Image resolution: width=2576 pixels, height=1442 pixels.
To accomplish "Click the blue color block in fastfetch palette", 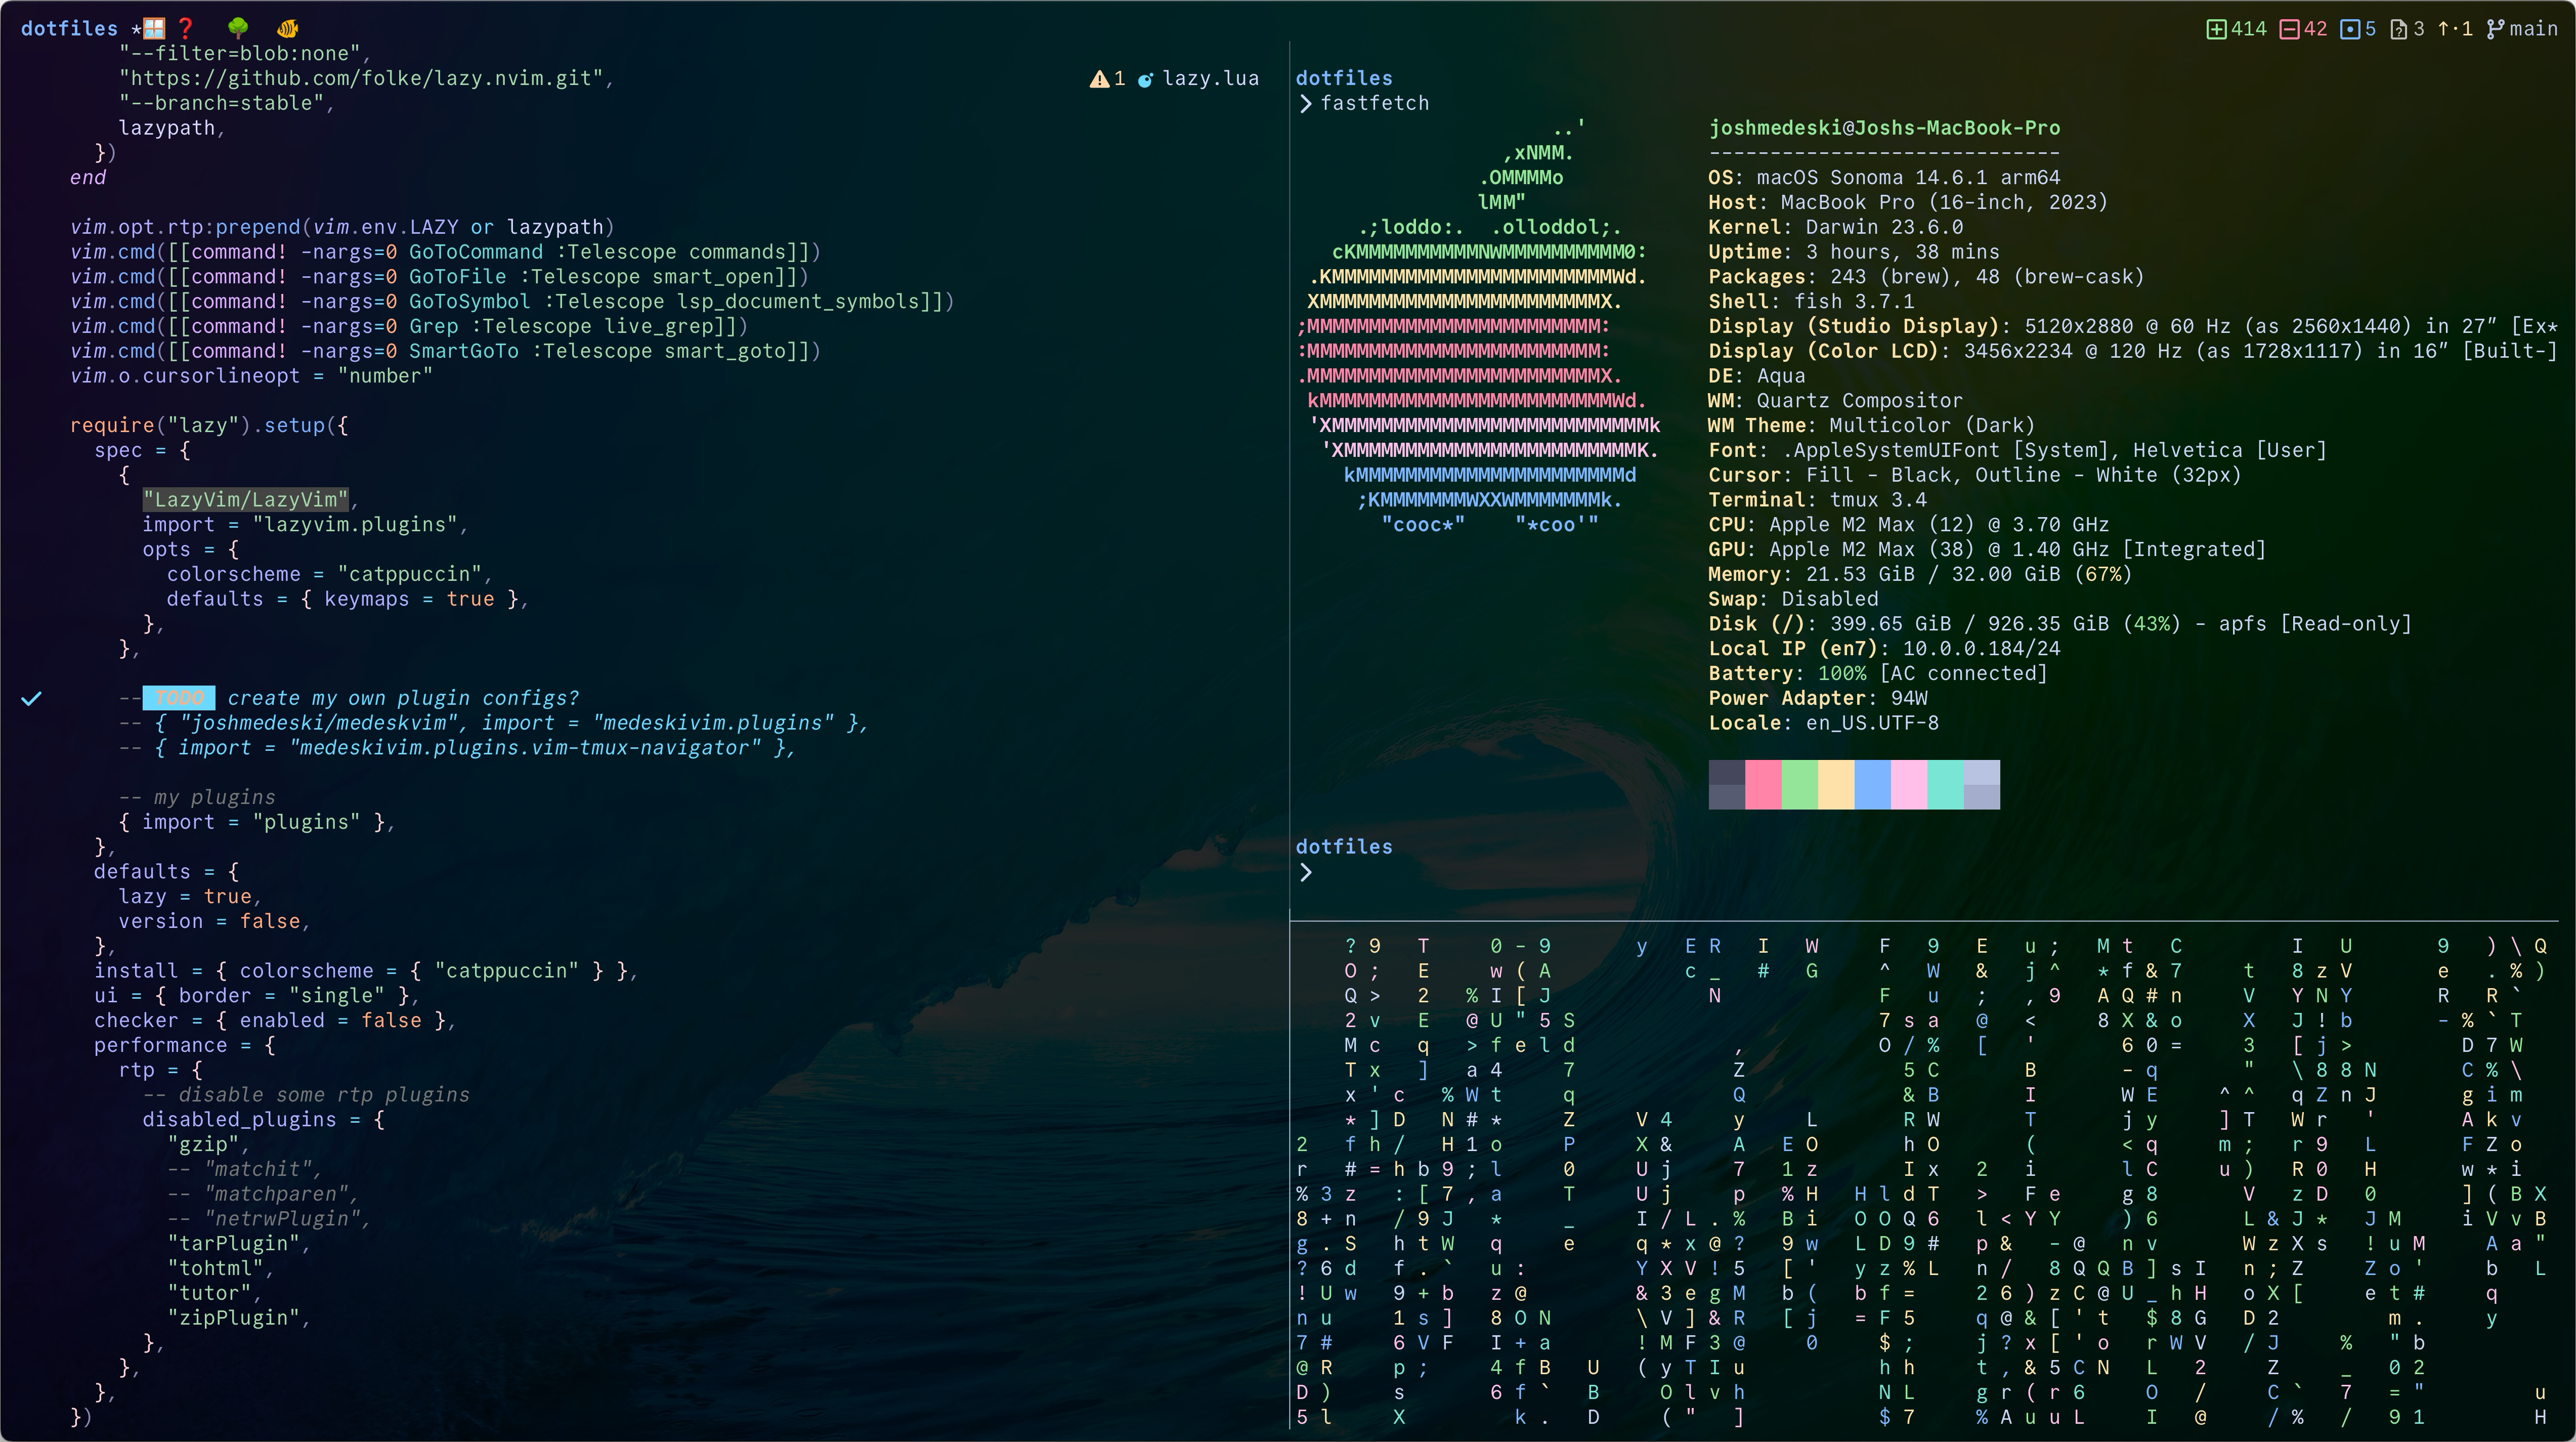I will [1873, 784].
